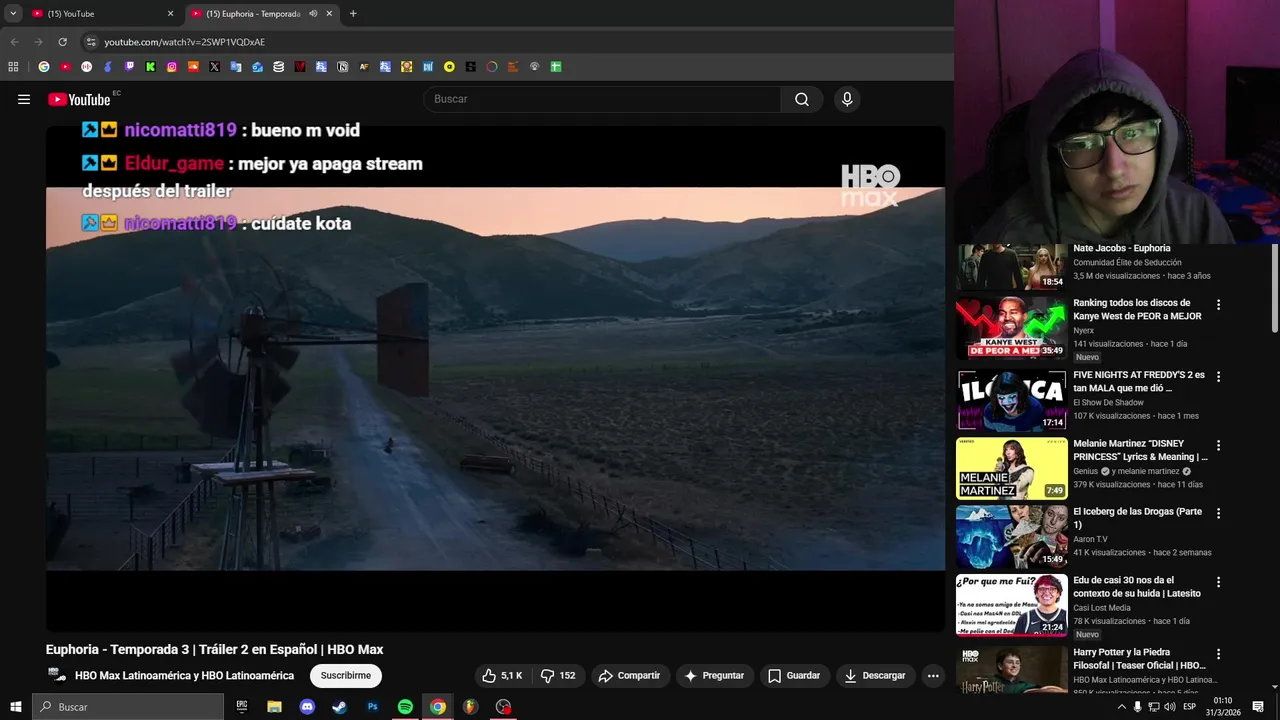The width and height of the screenshot is (1280, 720).
Task: Open the apps grid bookmark
Action: click(x=13, y=67)
